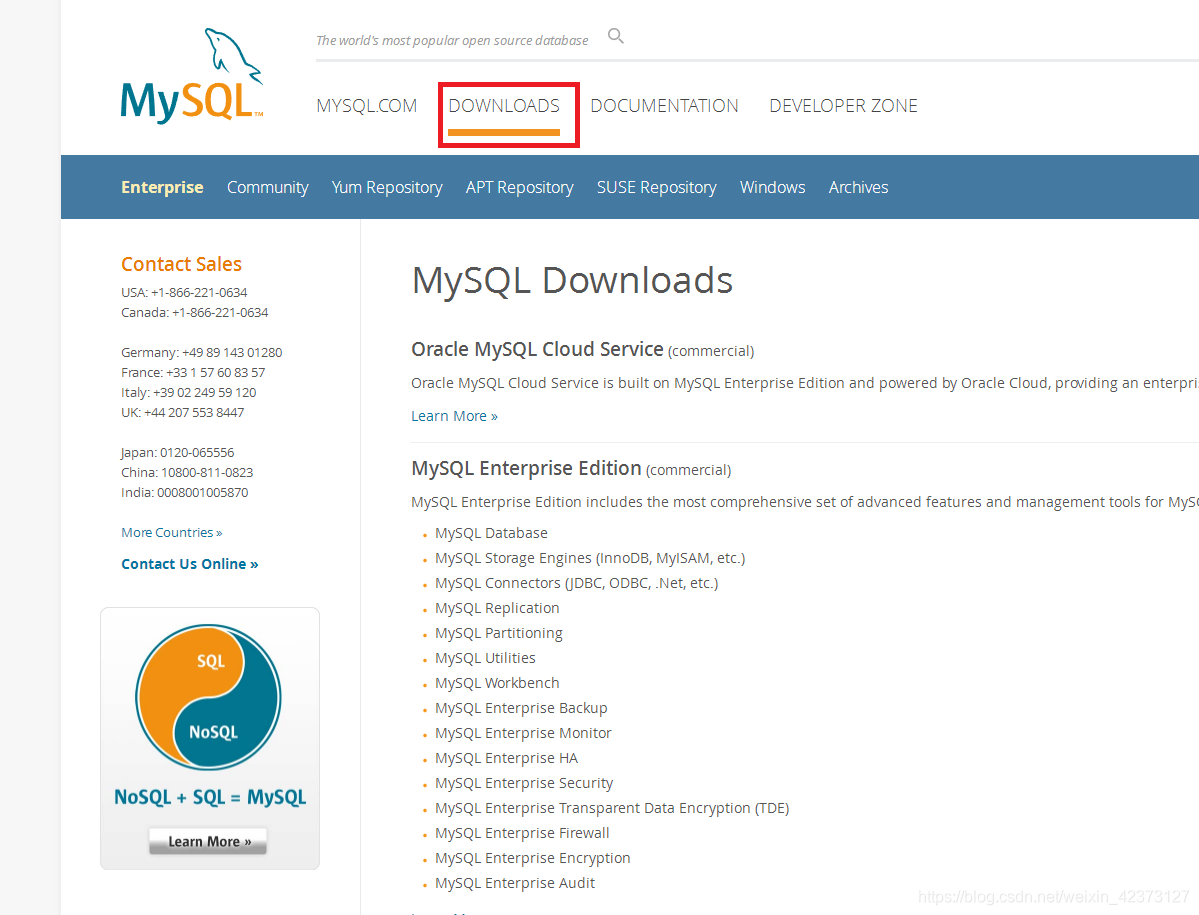Select MySQL Utilities list item
The width and height of the screenshot is (1199, 915).
(x=485, y=658)
